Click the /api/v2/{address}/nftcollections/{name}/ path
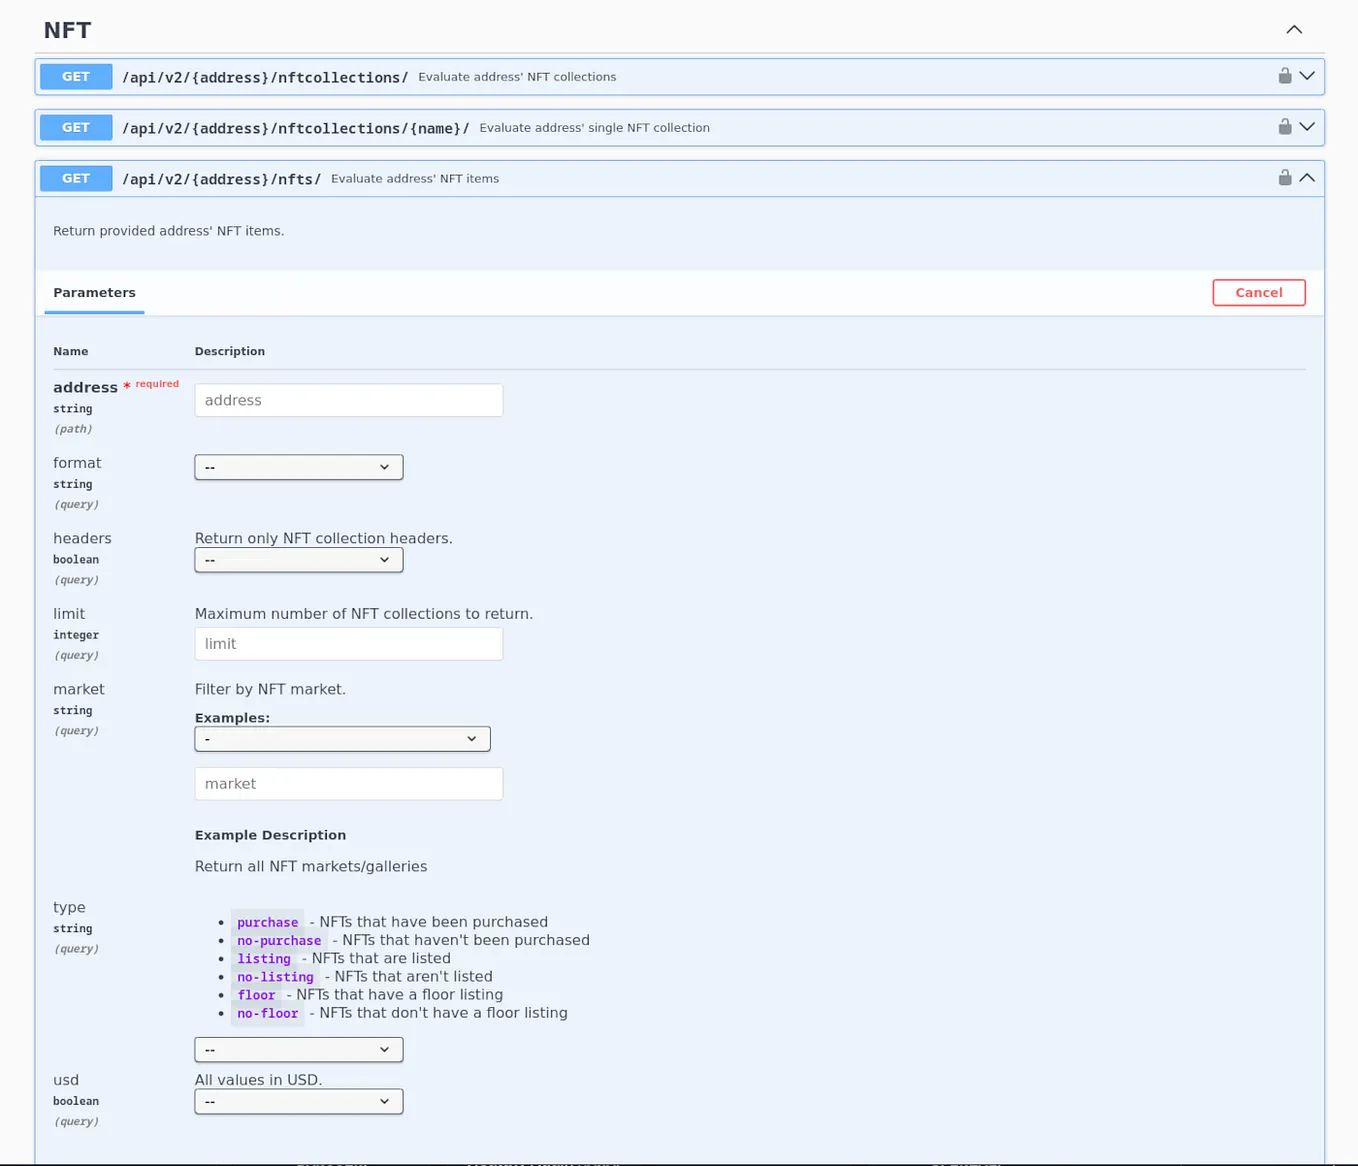Screen dimensions: 1358x1166 click(x=296, y=128)
